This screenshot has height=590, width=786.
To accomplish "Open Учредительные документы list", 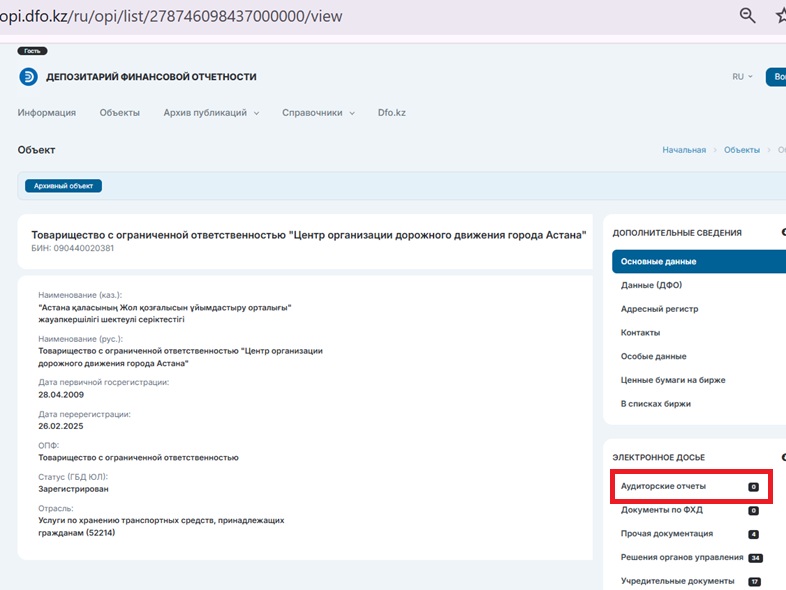I will click(678, 581).
